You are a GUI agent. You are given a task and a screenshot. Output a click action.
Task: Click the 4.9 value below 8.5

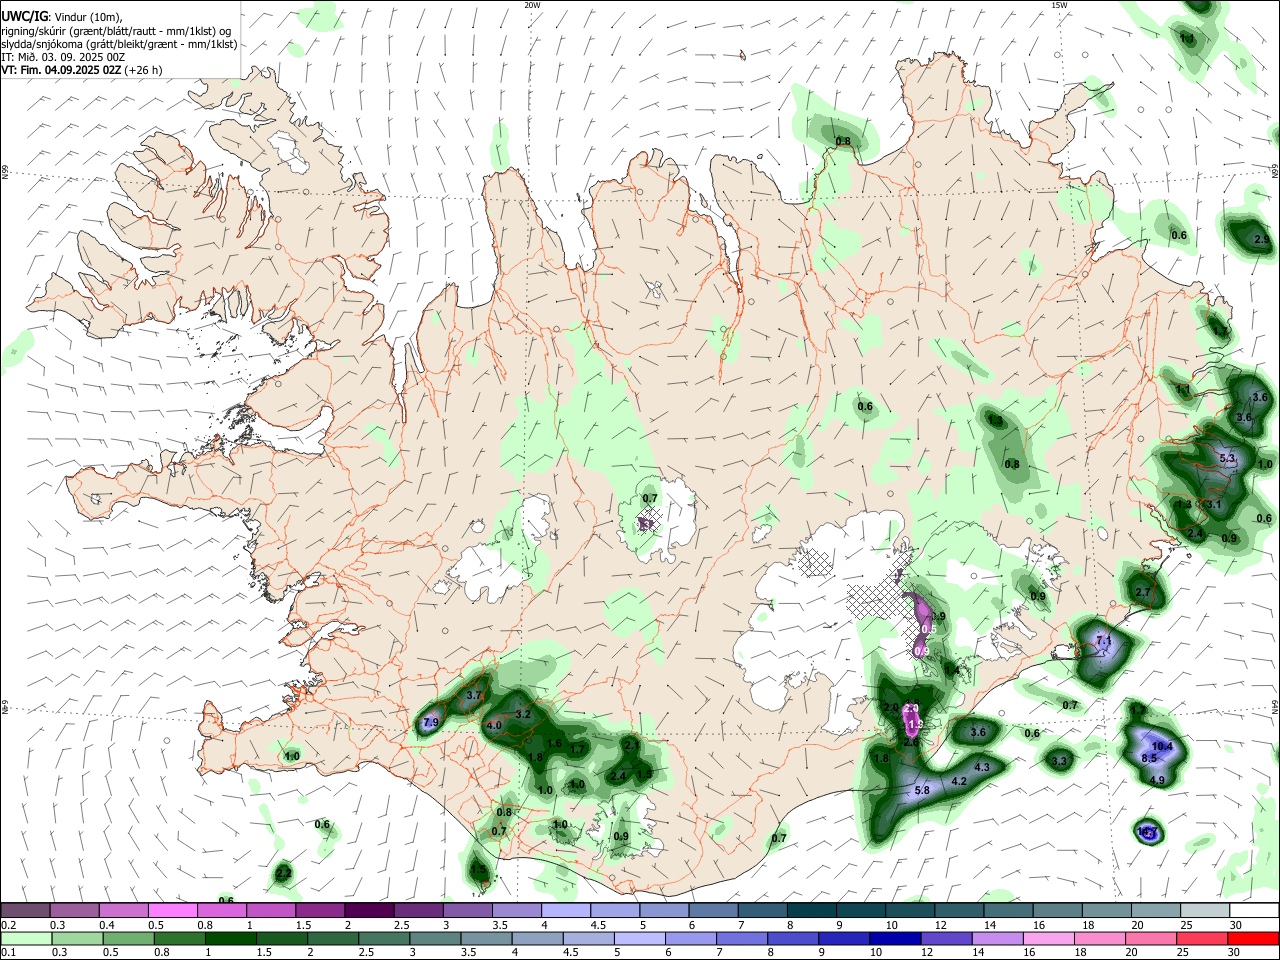[x=1157, y=781]
